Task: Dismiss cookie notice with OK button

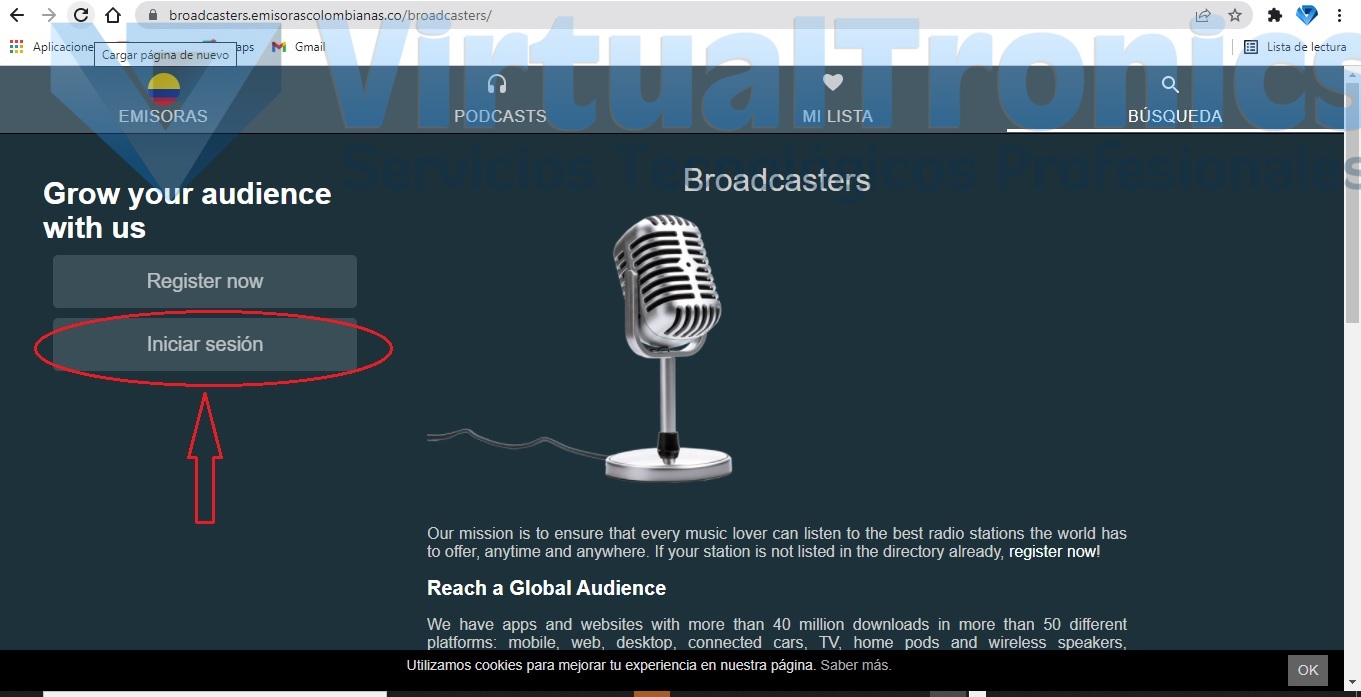Action: (x=1307, y=670)
